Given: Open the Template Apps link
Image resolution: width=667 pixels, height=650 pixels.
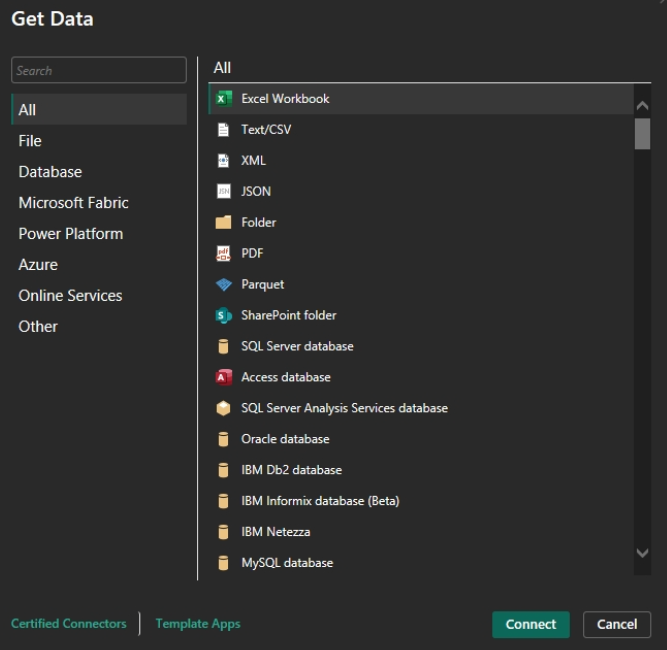Looking at the screenshot, I should point(198,624).
